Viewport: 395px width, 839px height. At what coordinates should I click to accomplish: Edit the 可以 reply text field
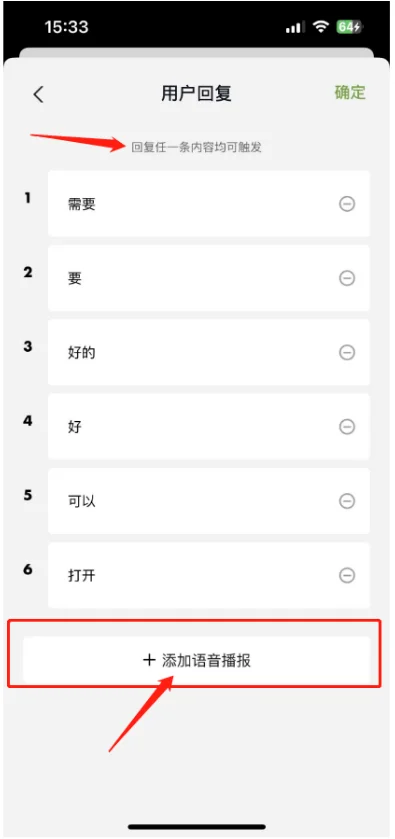209,501
